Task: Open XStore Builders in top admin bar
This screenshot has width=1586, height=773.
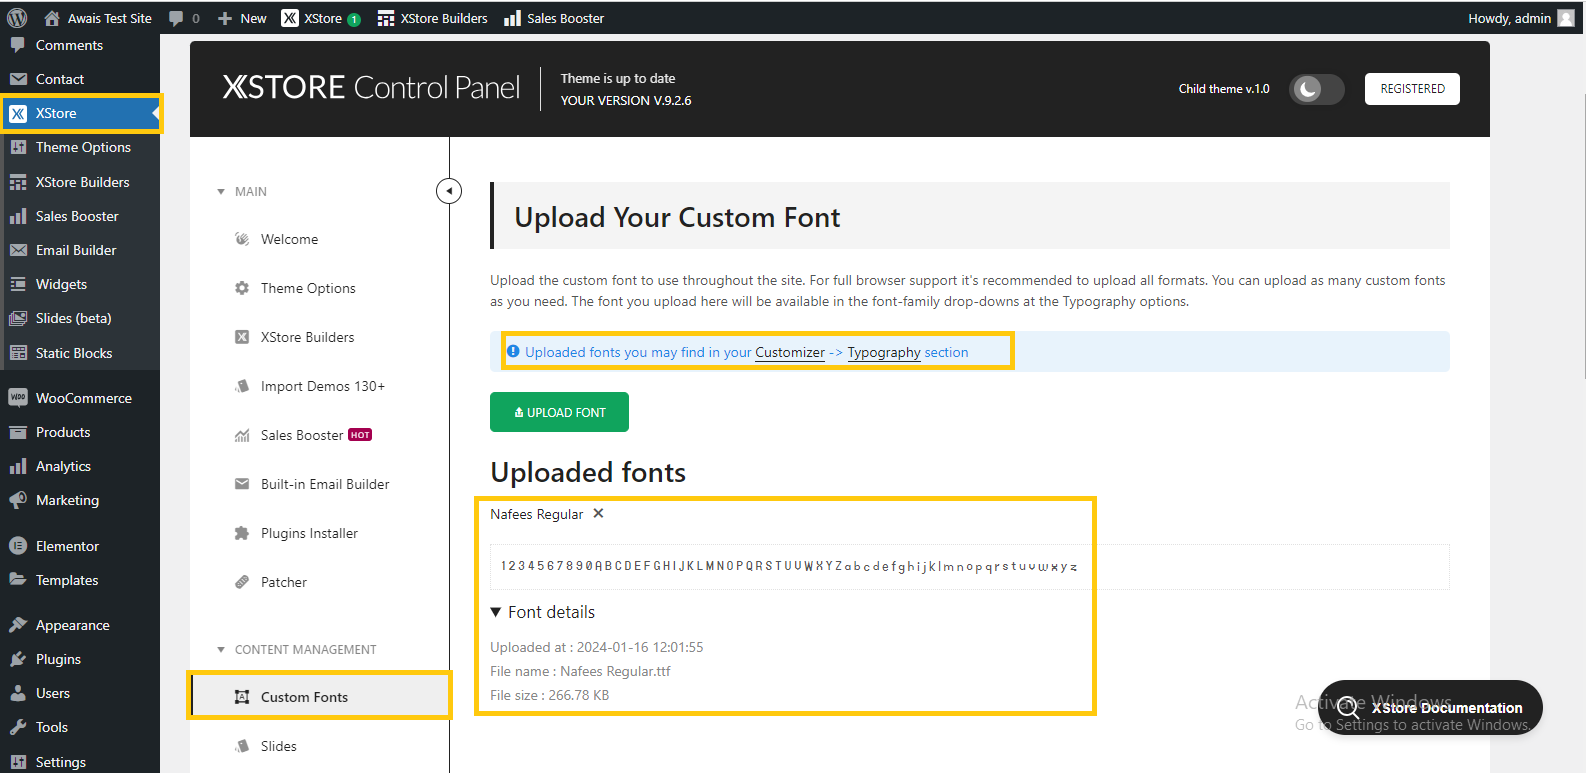Action: pyautogui.click(x=433, y=18)
